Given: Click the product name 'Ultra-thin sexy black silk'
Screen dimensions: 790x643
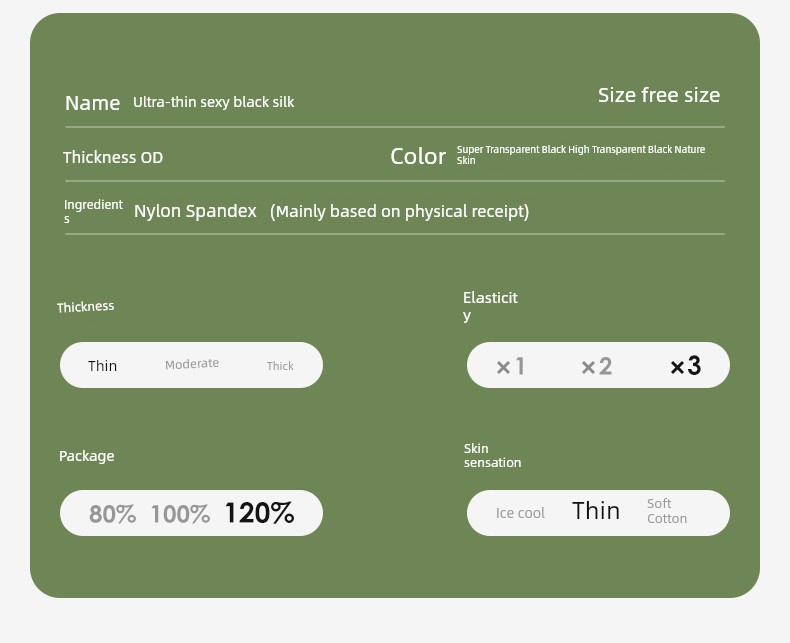Looking at the screenshot, I should (213, 102).
